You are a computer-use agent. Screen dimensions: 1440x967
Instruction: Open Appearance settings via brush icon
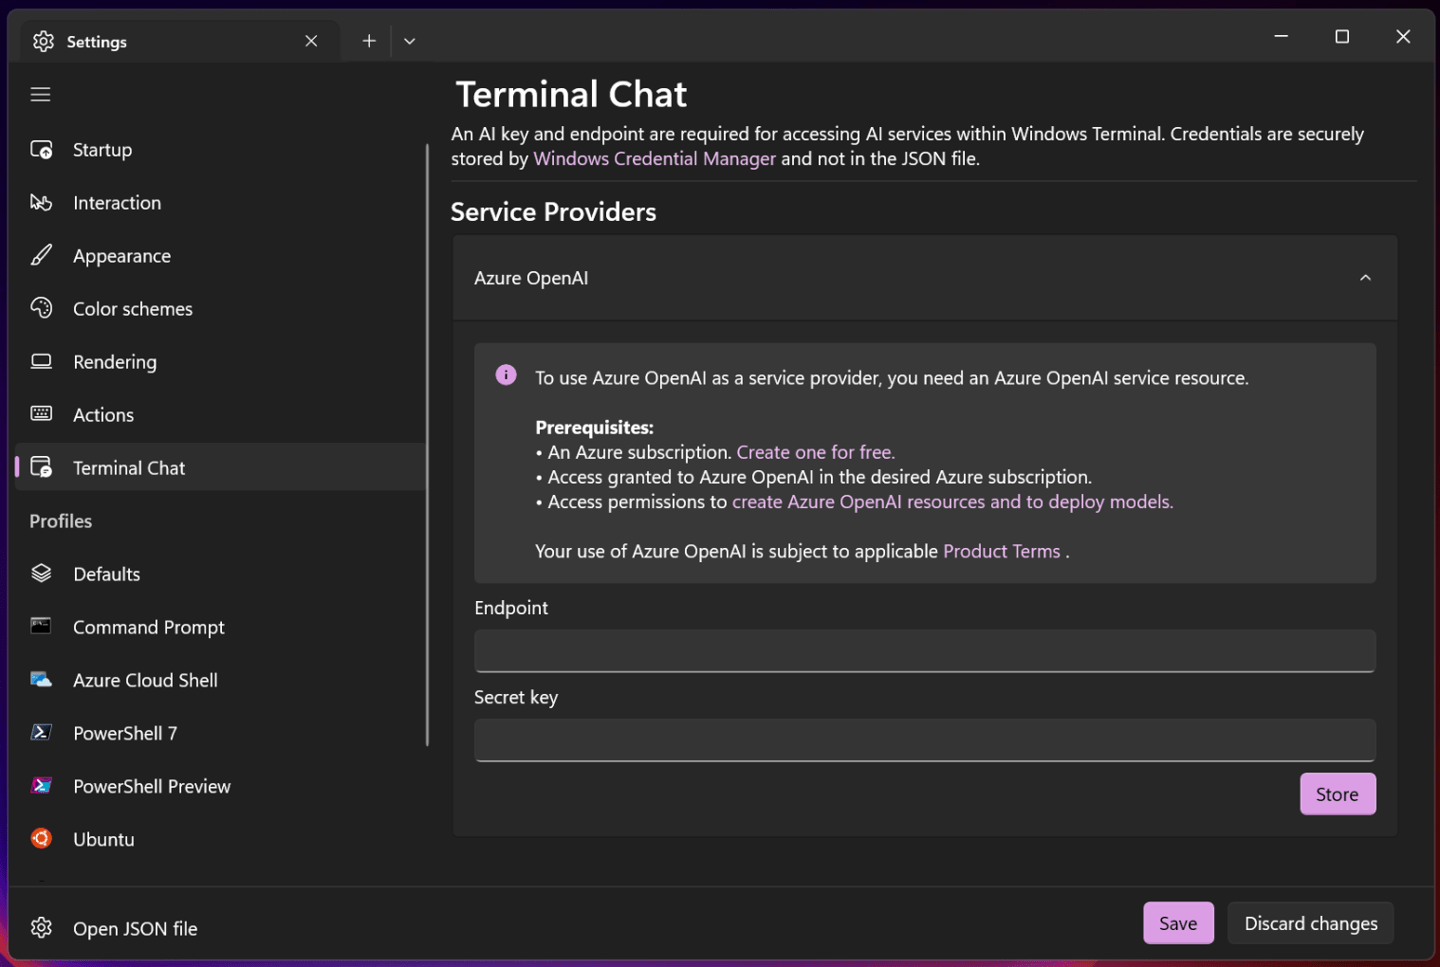(41, 255)
